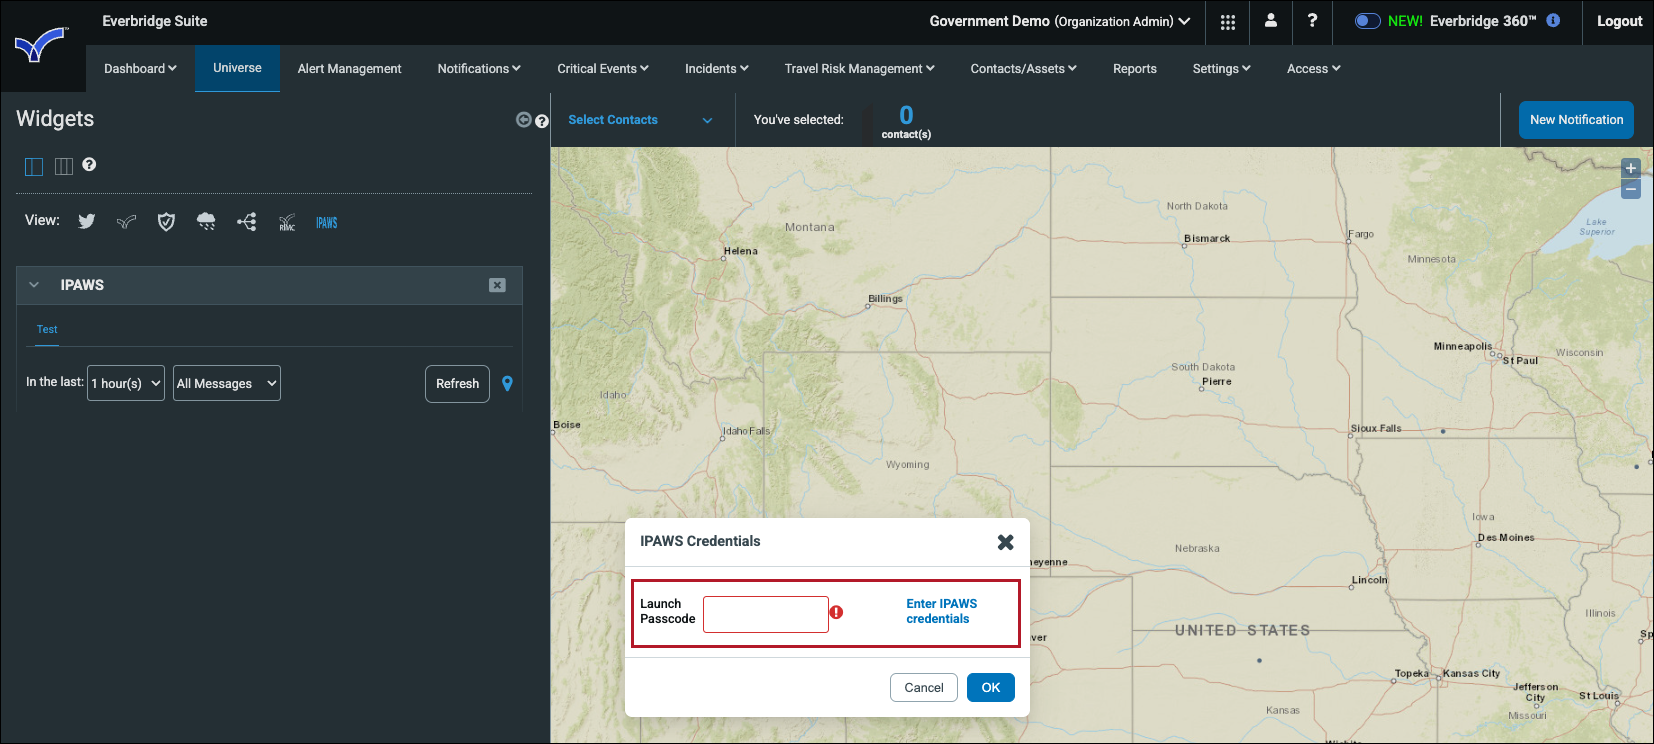Open the Critical Events menu

pyautogui.click(x=603, y=69)
